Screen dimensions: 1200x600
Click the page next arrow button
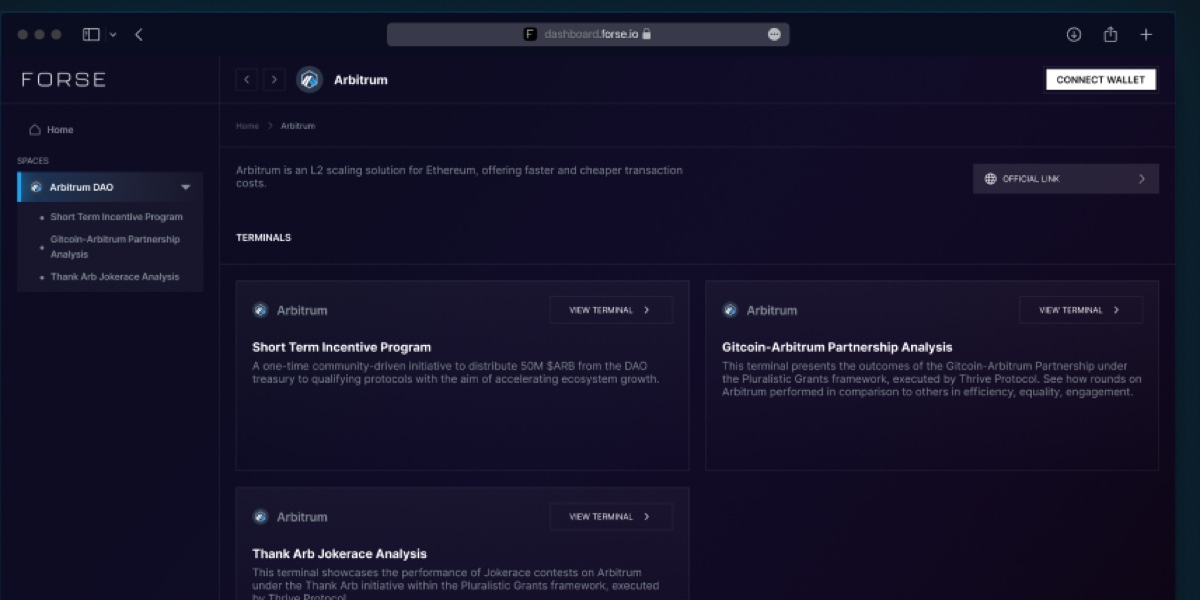[x=274, y=80]
